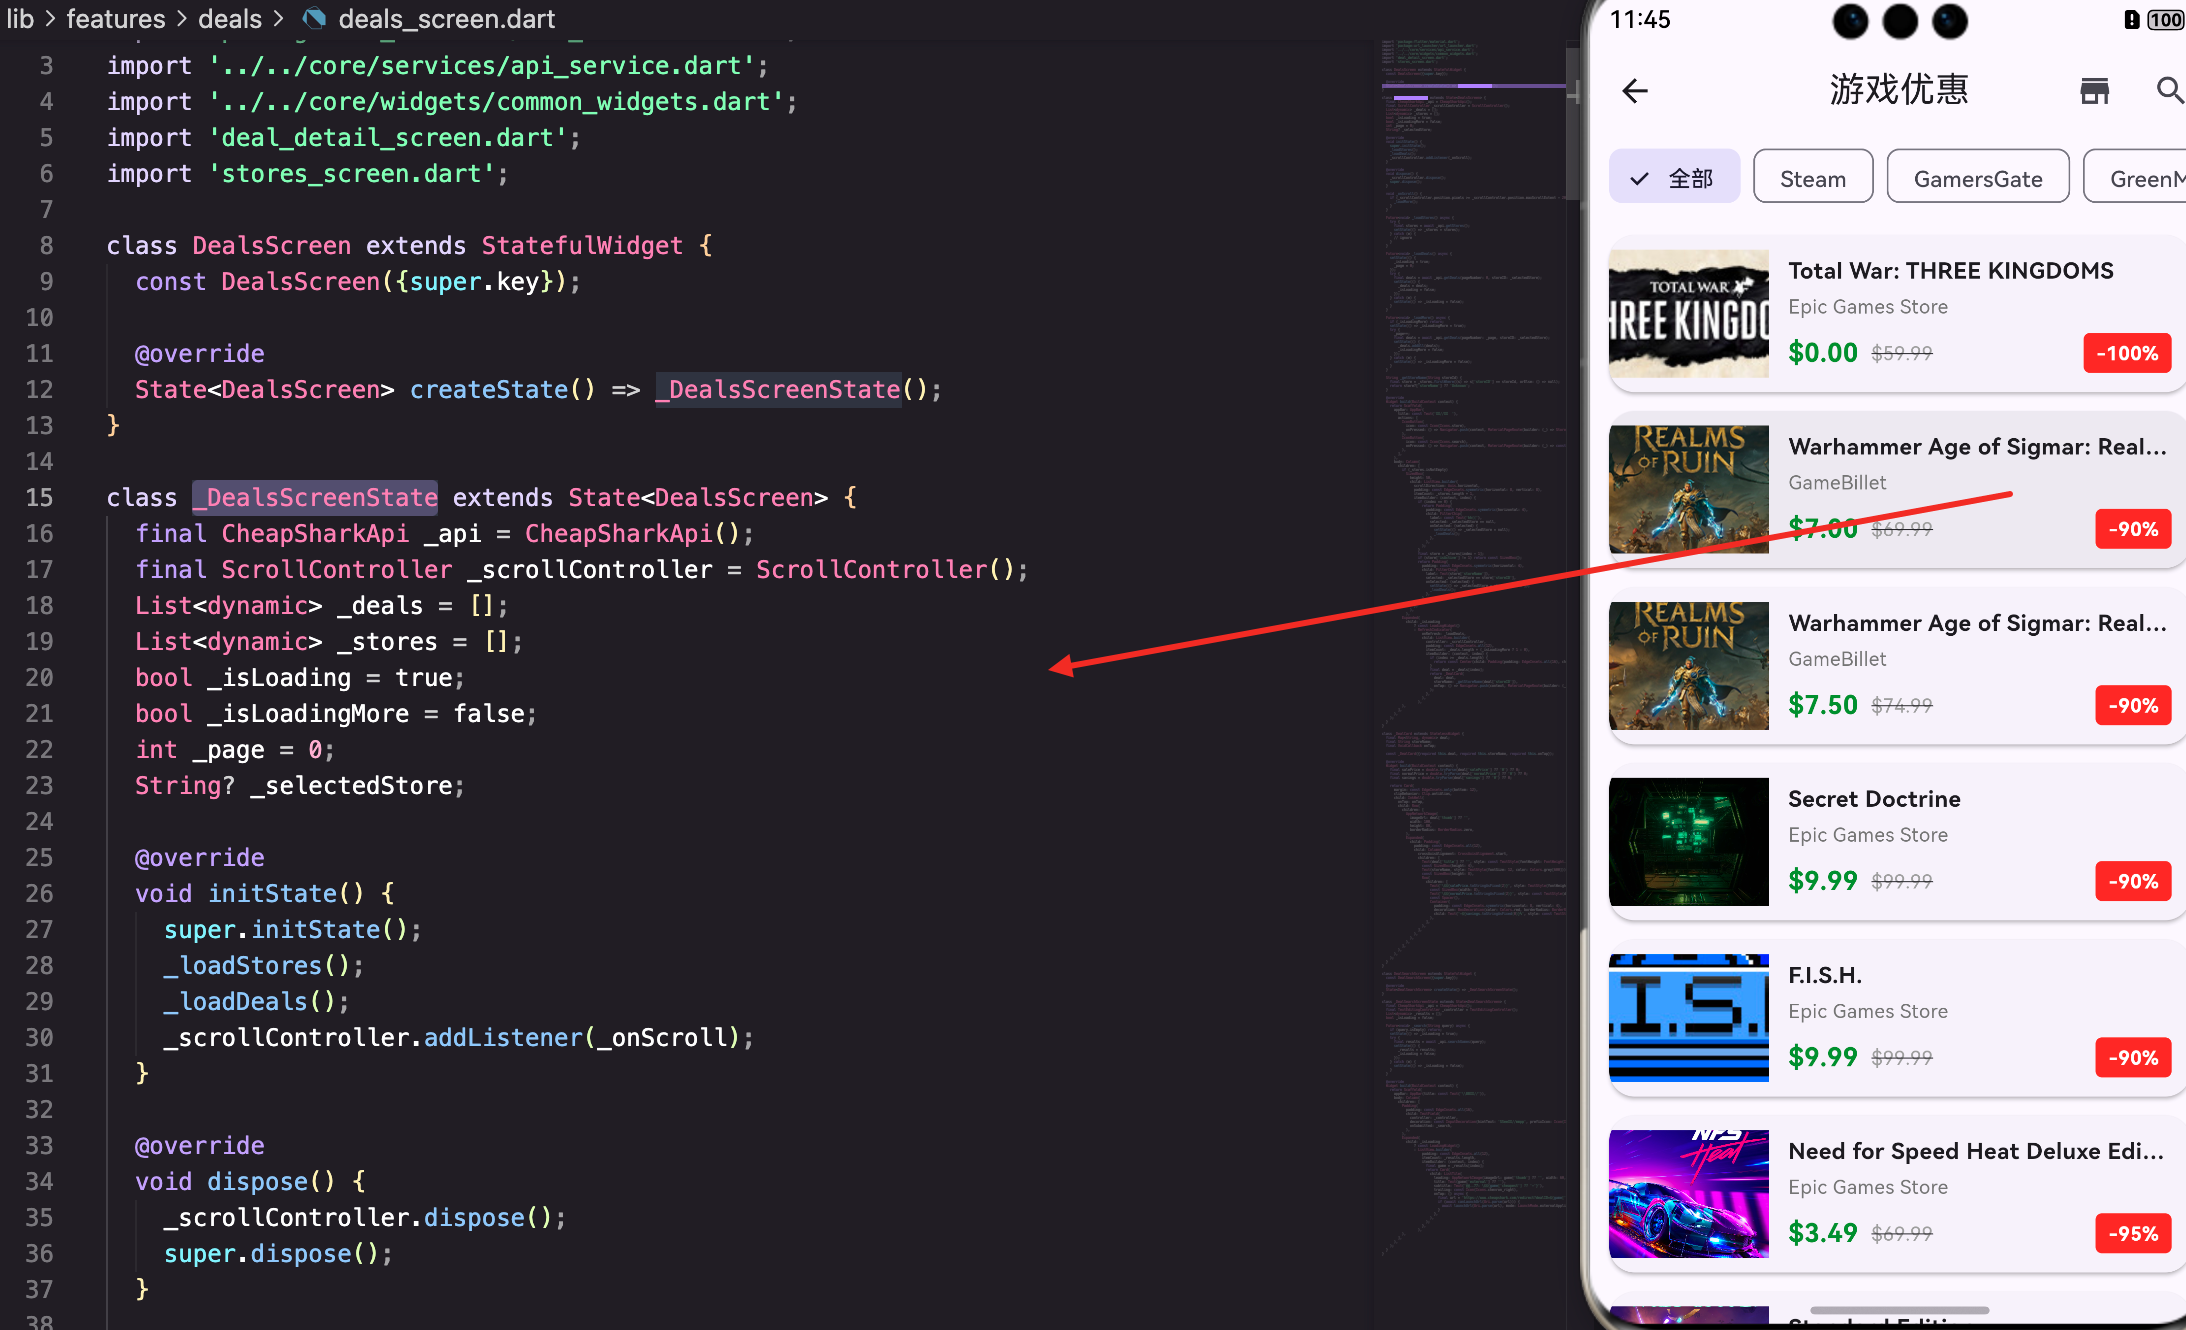This screenshot has height=1330, width=2186.
Task: Tap the checkmark on 全部 chip
Action: 1639,178
